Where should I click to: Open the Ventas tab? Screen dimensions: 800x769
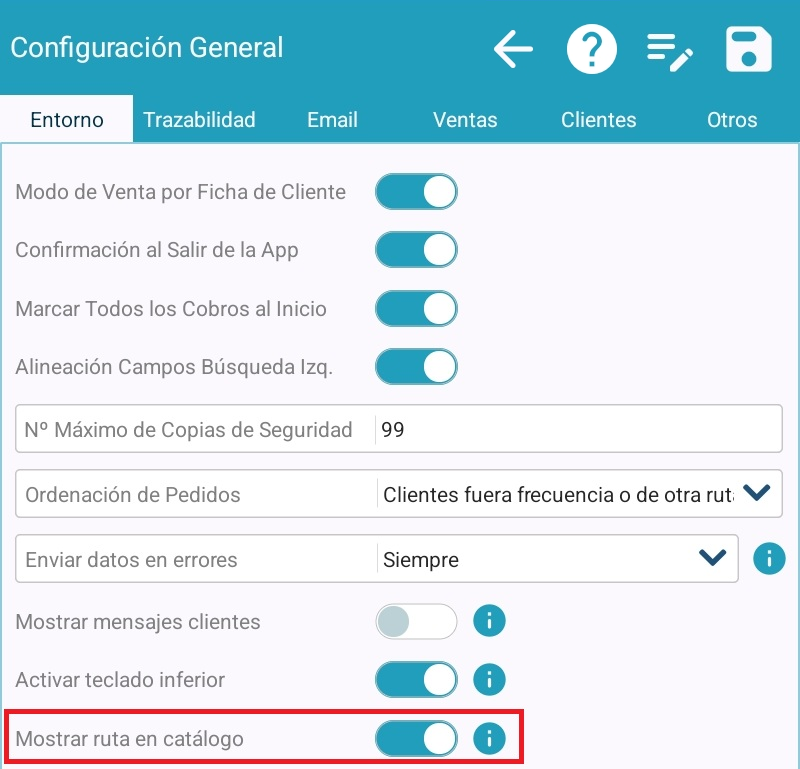(x=465, y=120)
